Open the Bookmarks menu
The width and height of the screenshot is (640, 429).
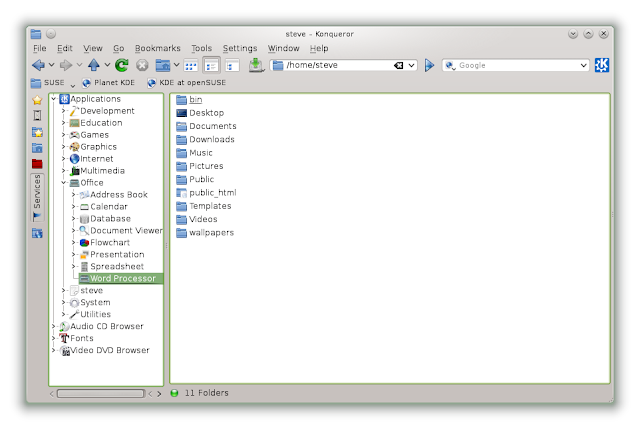tap(158, 48)
